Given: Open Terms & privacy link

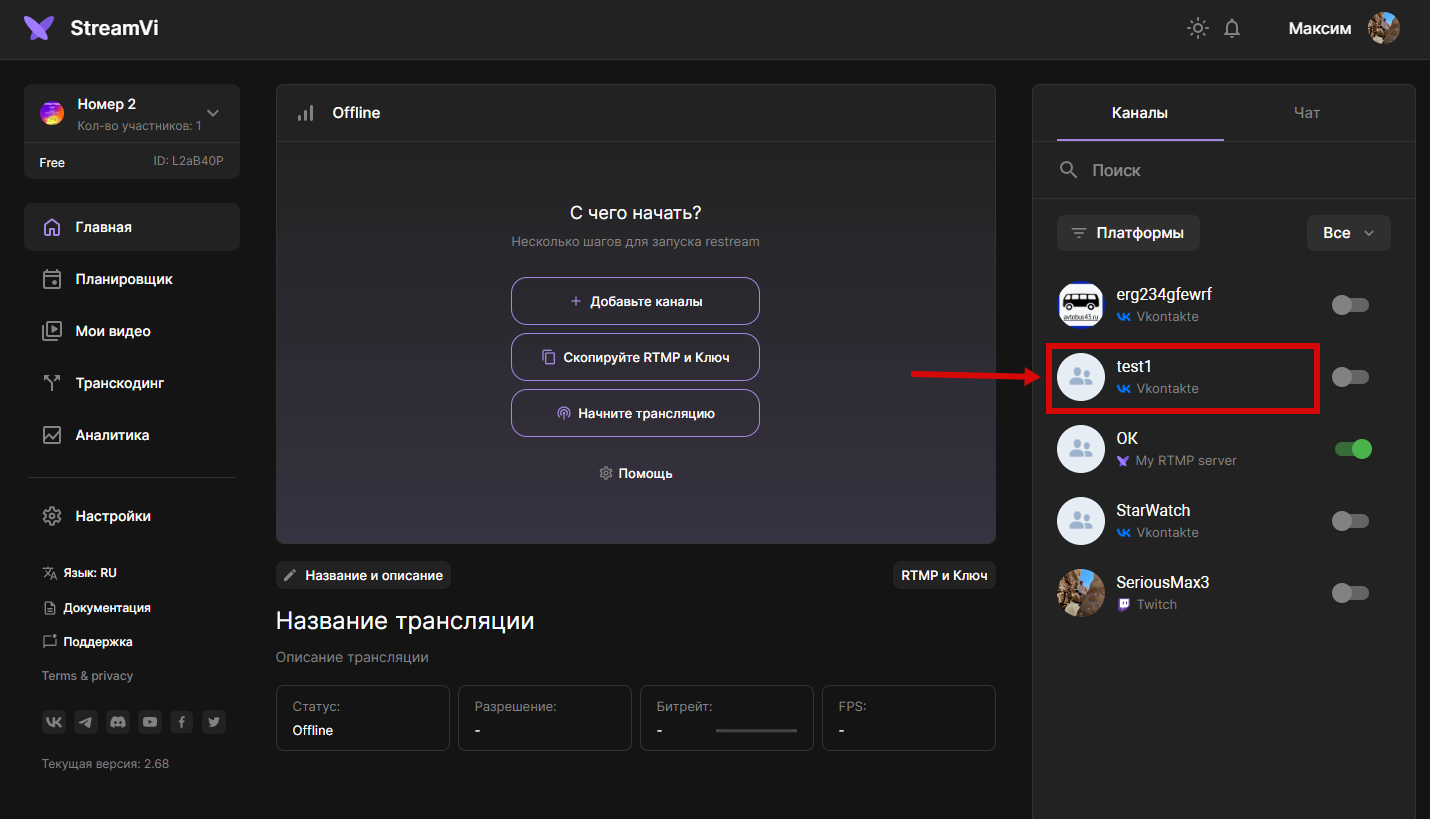Looking at the screenshot, I should coord(87,676).
